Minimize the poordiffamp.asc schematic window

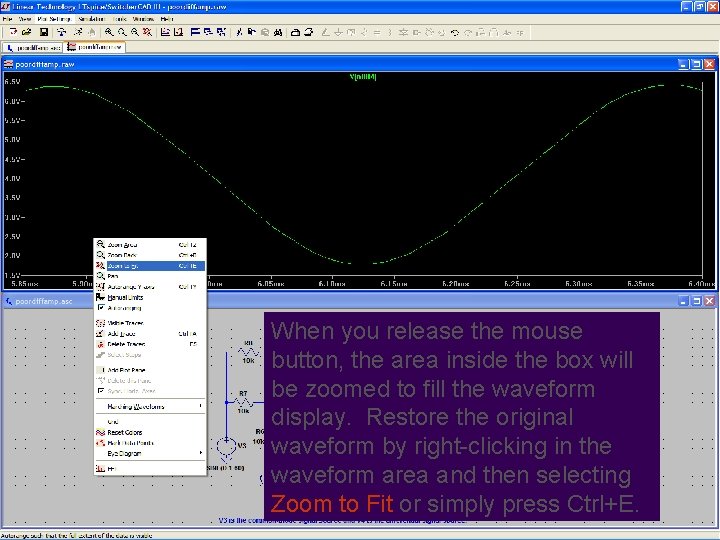pos(683,301)
